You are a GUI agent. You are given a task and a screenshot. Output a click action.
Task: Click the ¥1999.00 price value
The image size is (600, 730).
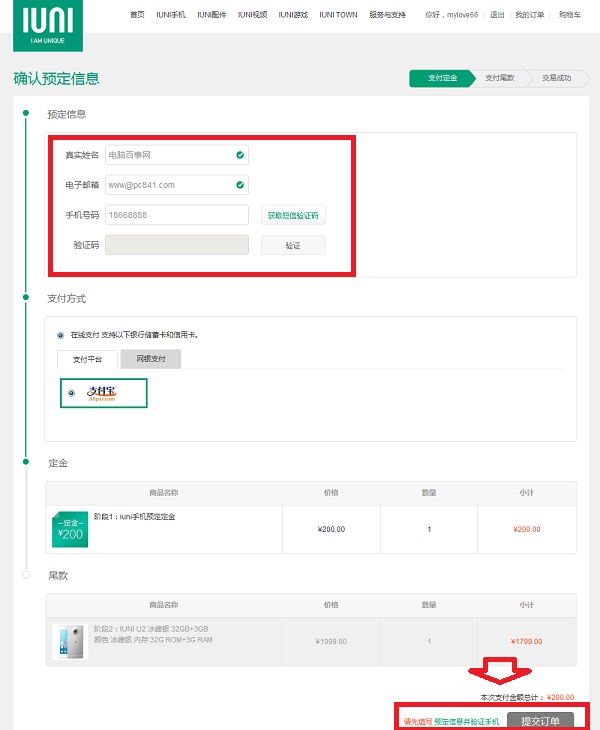tap(331, 642)
